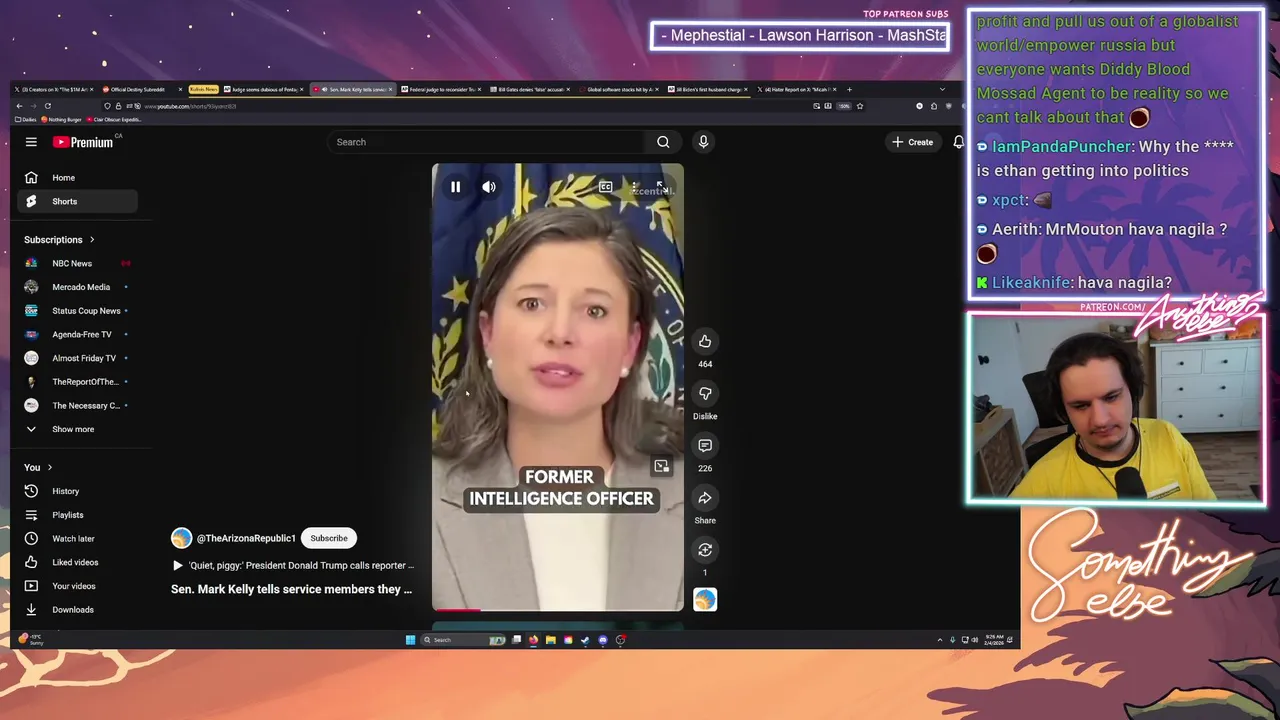Open the Windows Start menu
The height and width of the screenshot is (720, 1280).
coord(410,640)
